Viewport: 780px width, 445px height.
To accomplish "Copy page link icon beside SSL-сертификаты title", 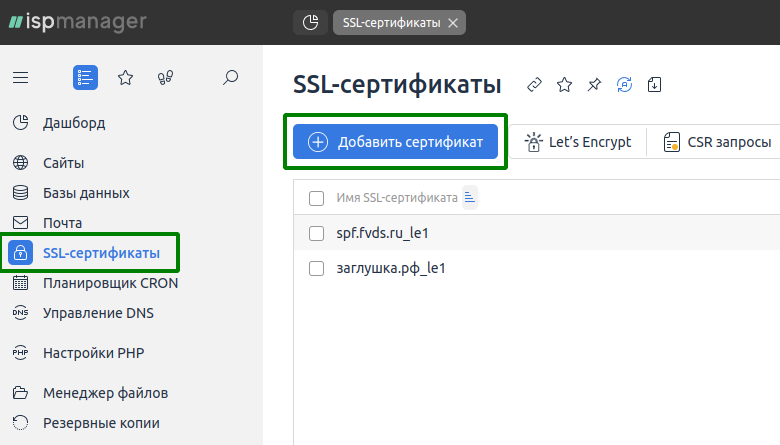I will tap(535, 85).
